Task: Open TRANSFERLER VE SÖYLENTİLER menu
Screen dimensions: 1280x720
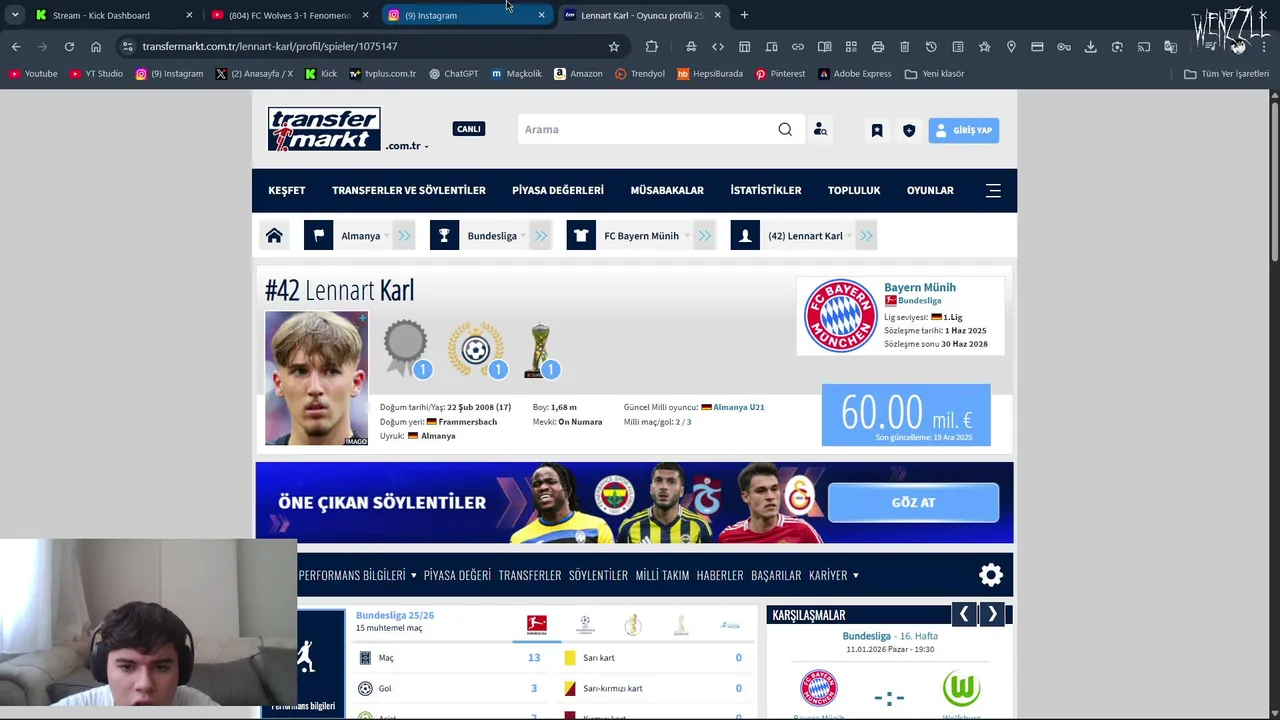Action: [409, 190]
